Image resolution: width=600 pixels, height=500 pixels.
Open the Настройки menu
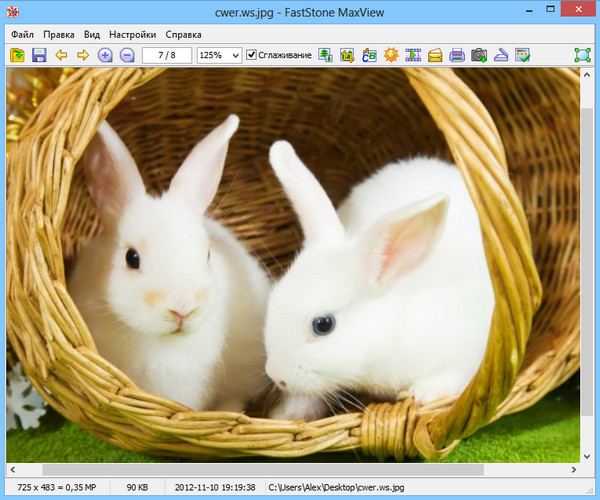[x=132, y=33]
